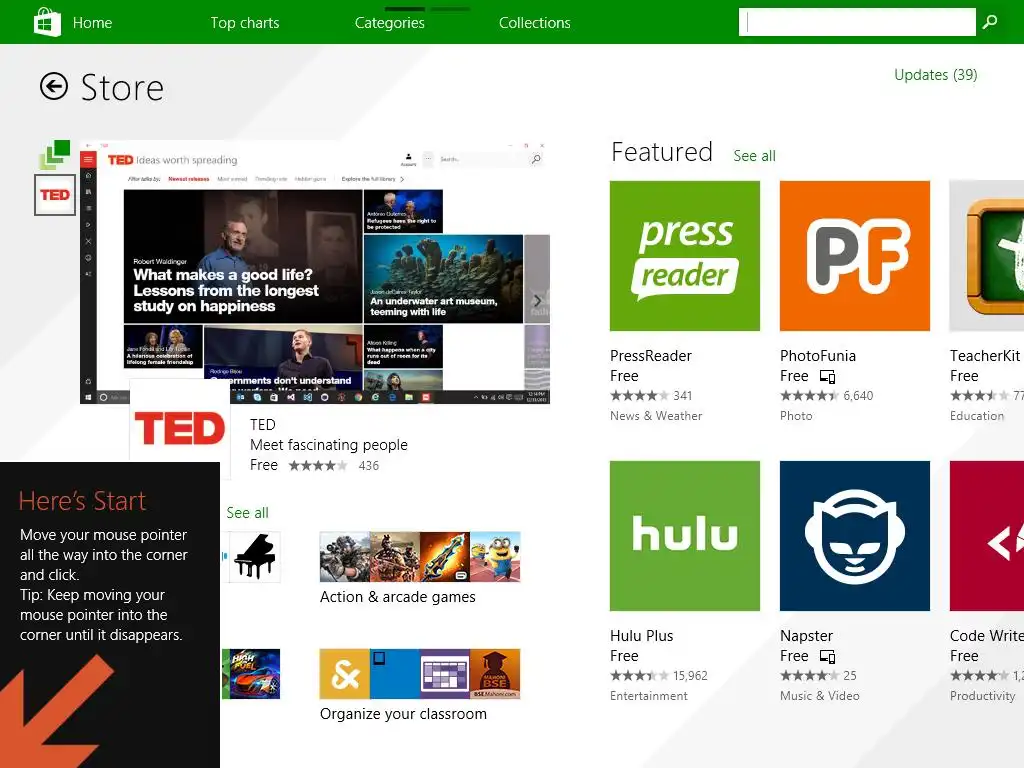Open the Home tab
This screenshot has height=768, width=1024.
click(x=92, y=23)
